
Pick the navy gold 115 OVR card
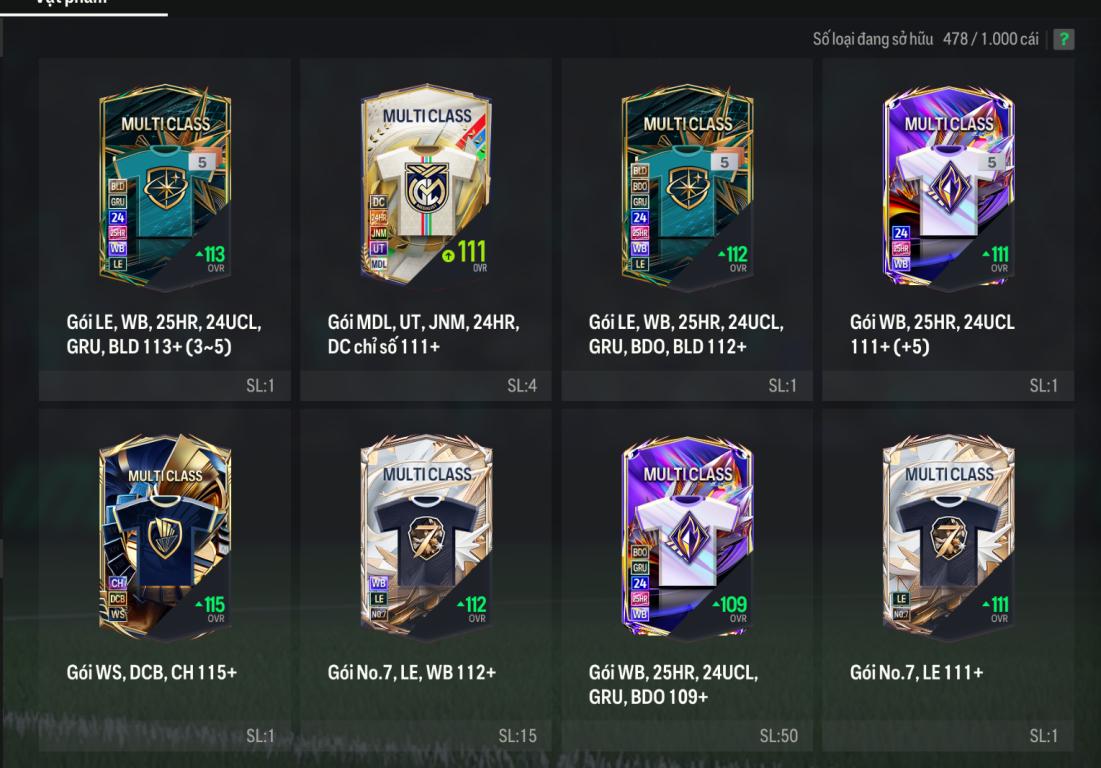click(165, 538)
